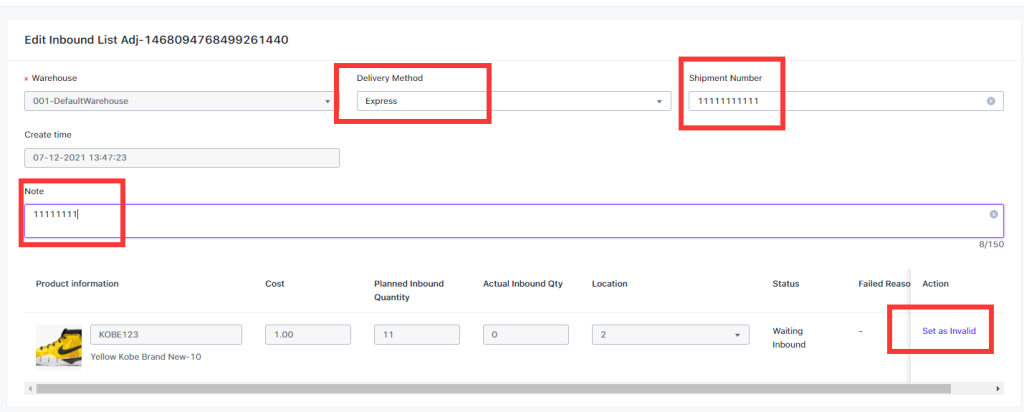Screen dimensions: 1024x412
Task: Click the Shipment Number input field
Action: [846, 101]
